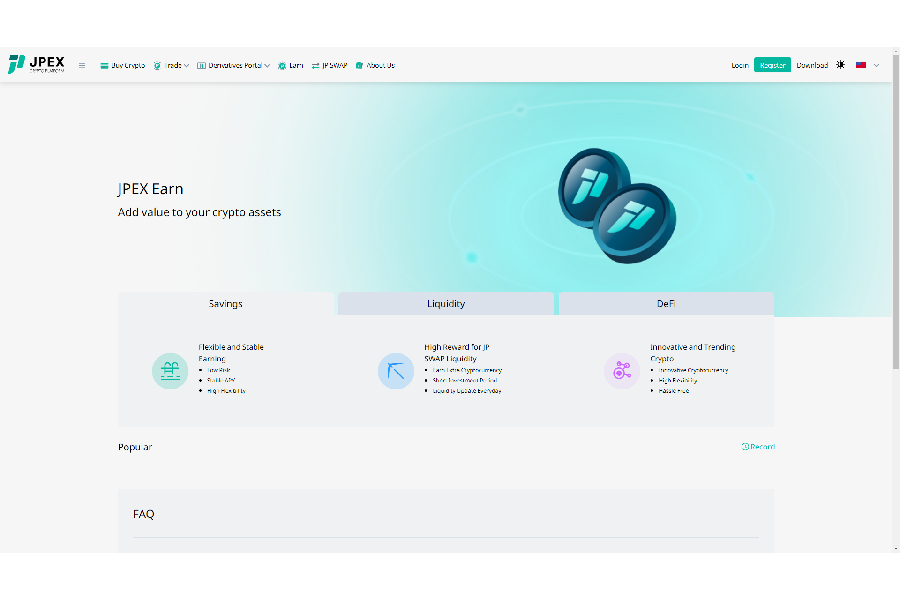Click the vertical page scrollbar thumb
Screen dimensions: 900x600
click(x=896, y=212)
